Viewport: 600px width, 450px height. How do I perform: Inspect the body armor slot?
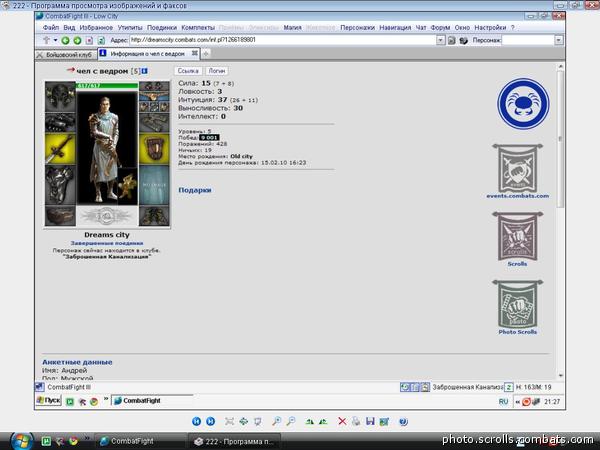coord(60,185)
